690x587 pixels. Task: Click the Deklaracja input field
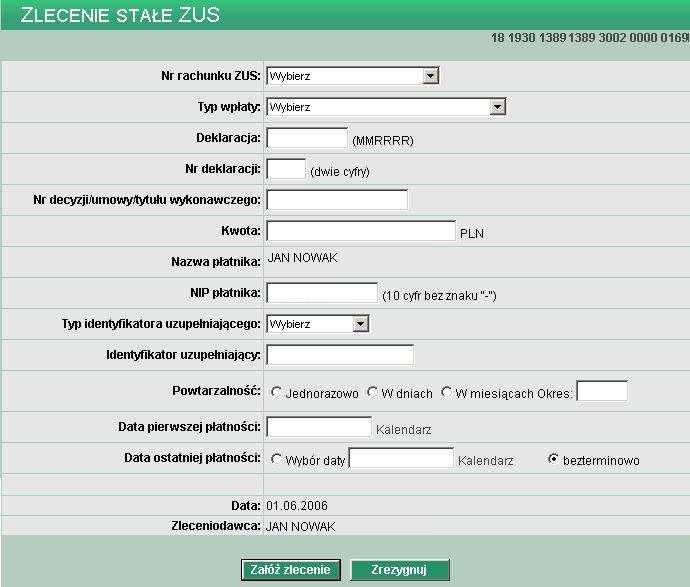(307, 138)
